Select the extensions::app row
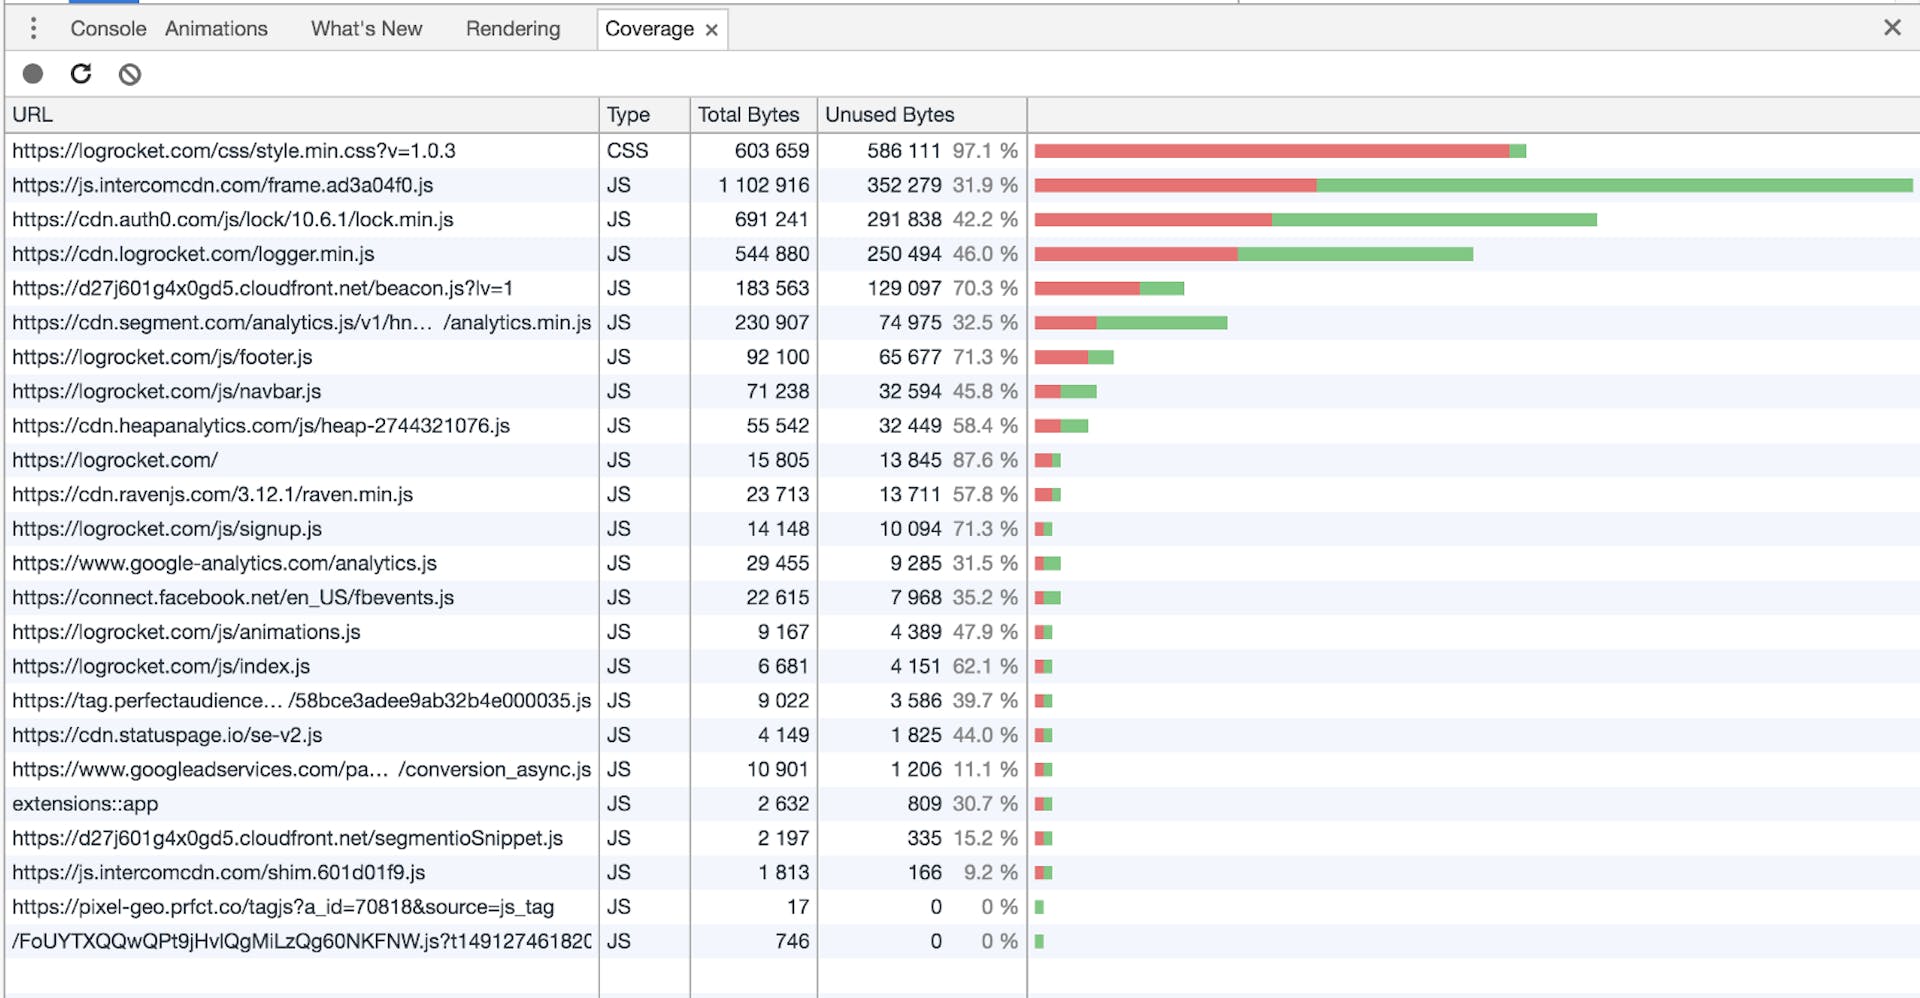Image resolution: width=1920 pixels, height=998 pixels. 85,804
